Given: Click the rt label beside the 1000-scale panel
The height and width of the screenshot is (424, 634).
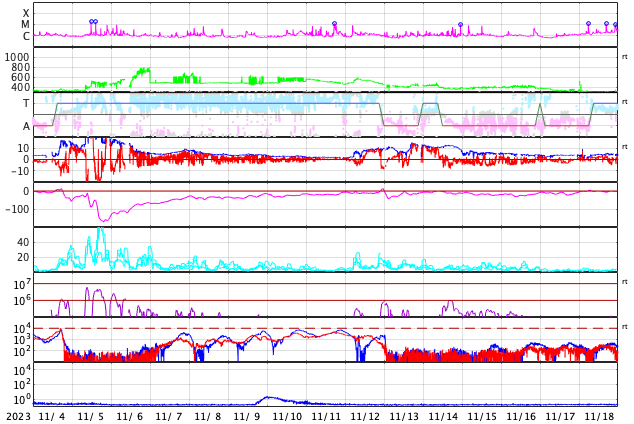Looking at the screenshot, I should 625,57.
